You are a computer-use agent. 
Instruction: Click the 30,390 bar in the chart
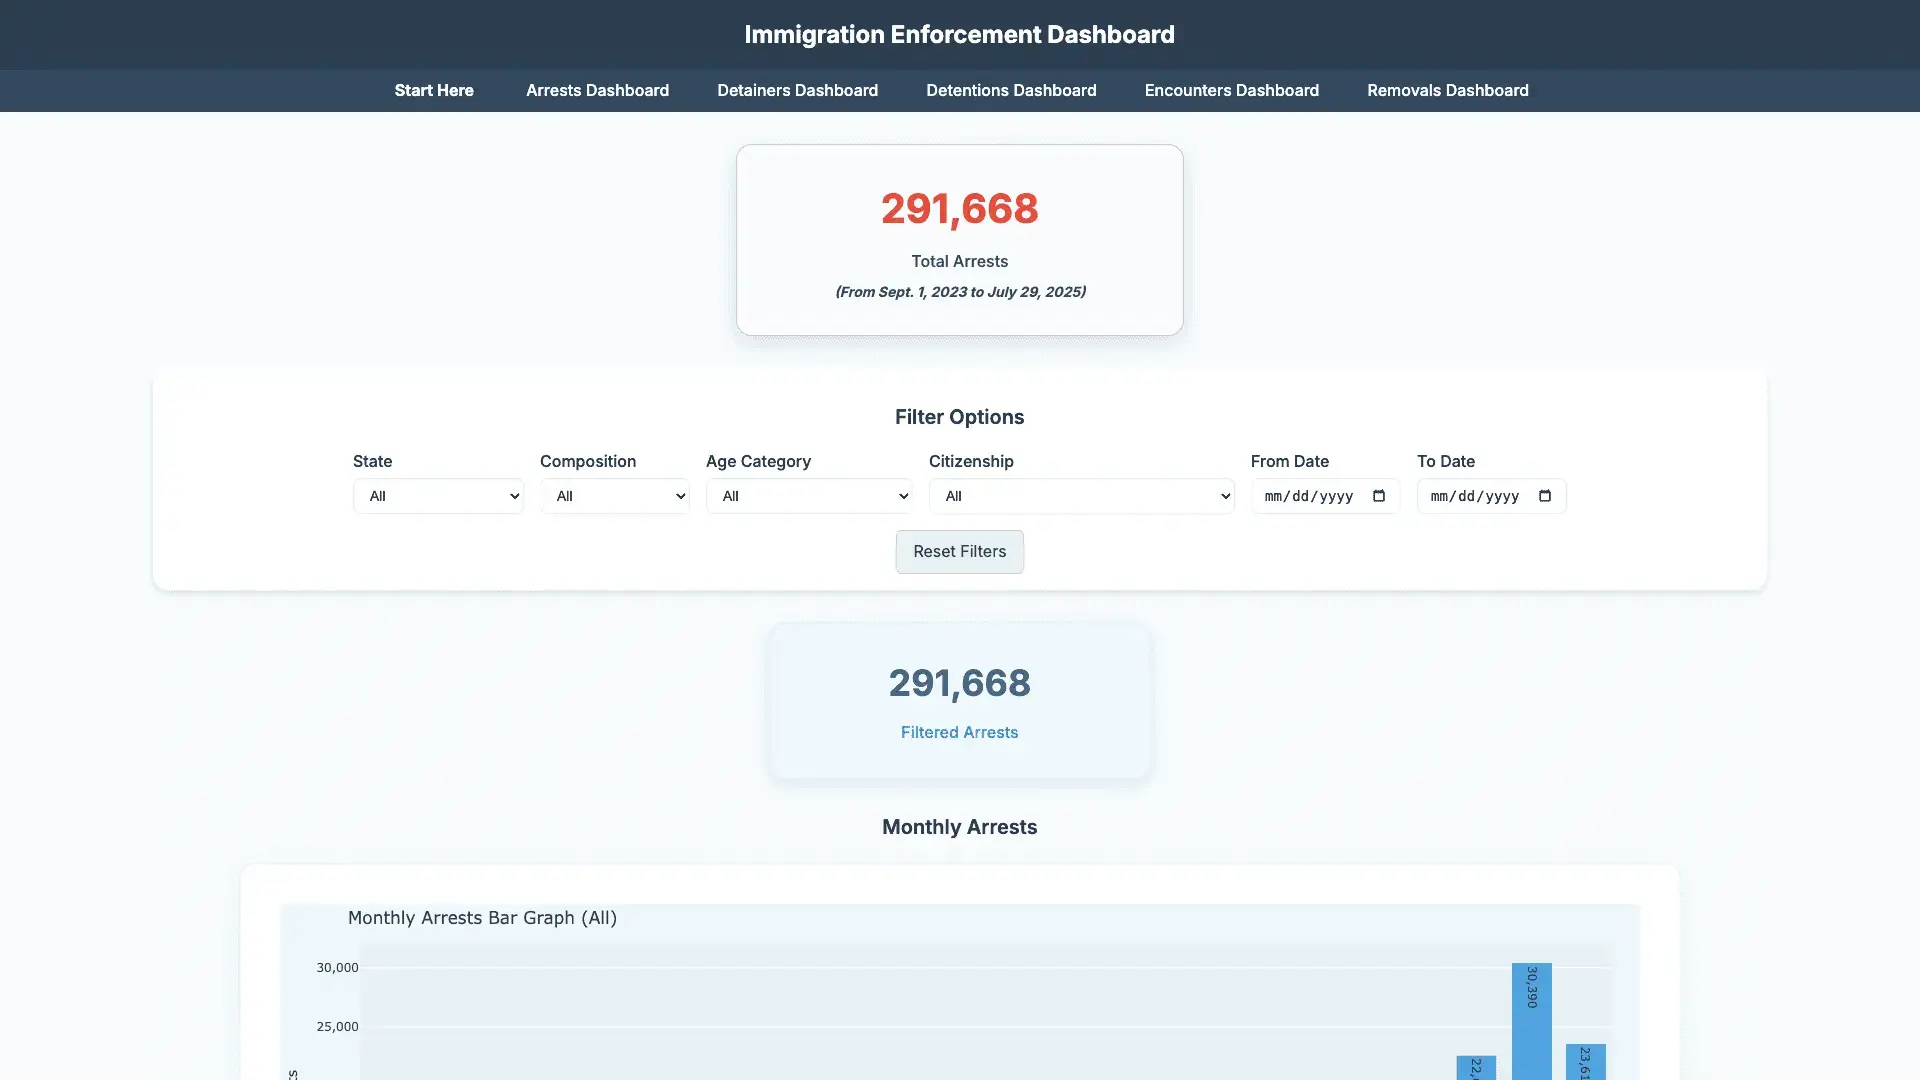1531,1020
